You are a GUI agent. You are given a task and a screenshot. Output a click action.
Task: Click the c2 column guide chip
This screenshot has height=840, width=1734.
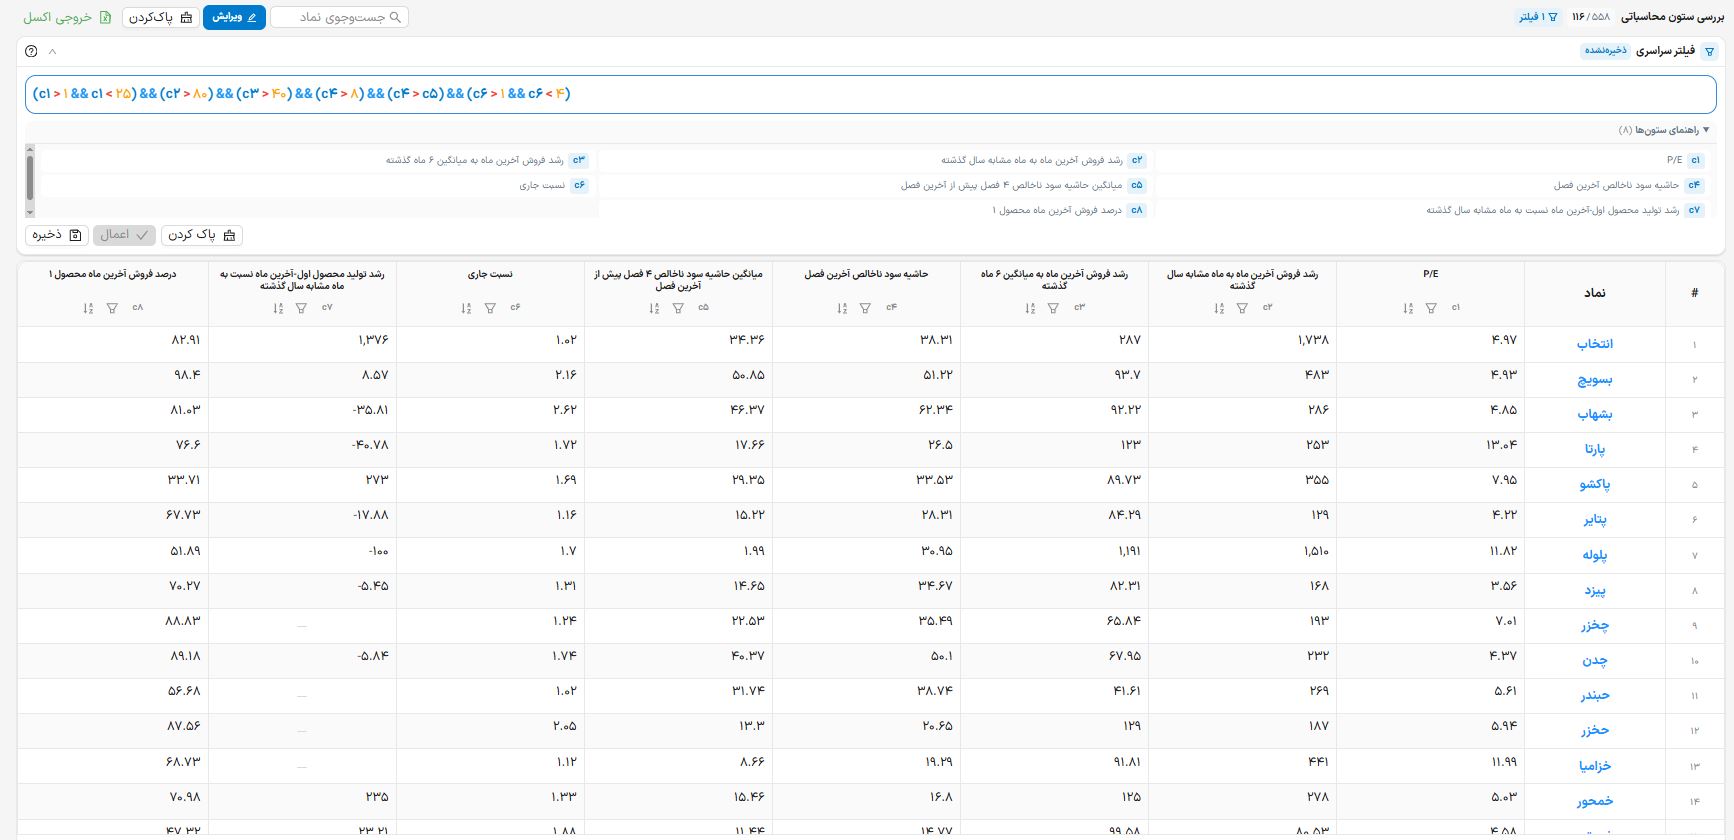click(x=1137, y=160)
